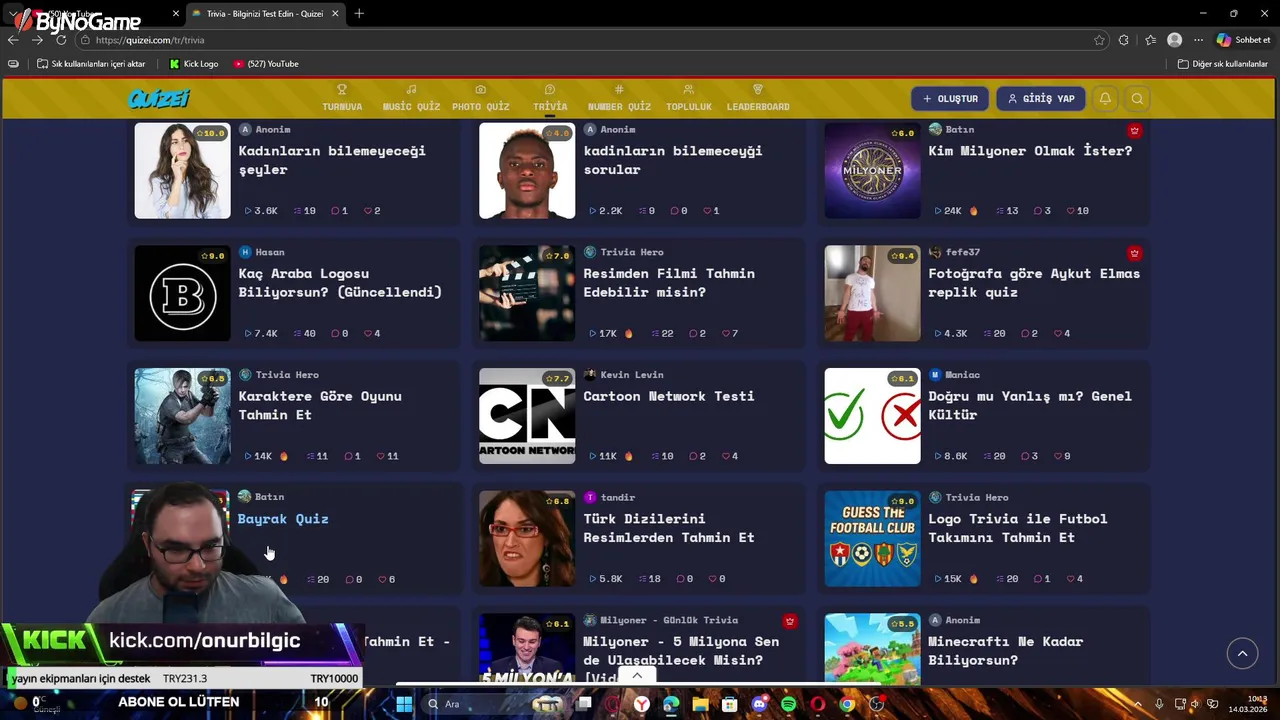Image resolution: width=1280 pixels, height=720 pixels.
Task: Open 'Türk Dizilerini Resimlerden Tahmin Et' quiz
Action: (669, 528)
